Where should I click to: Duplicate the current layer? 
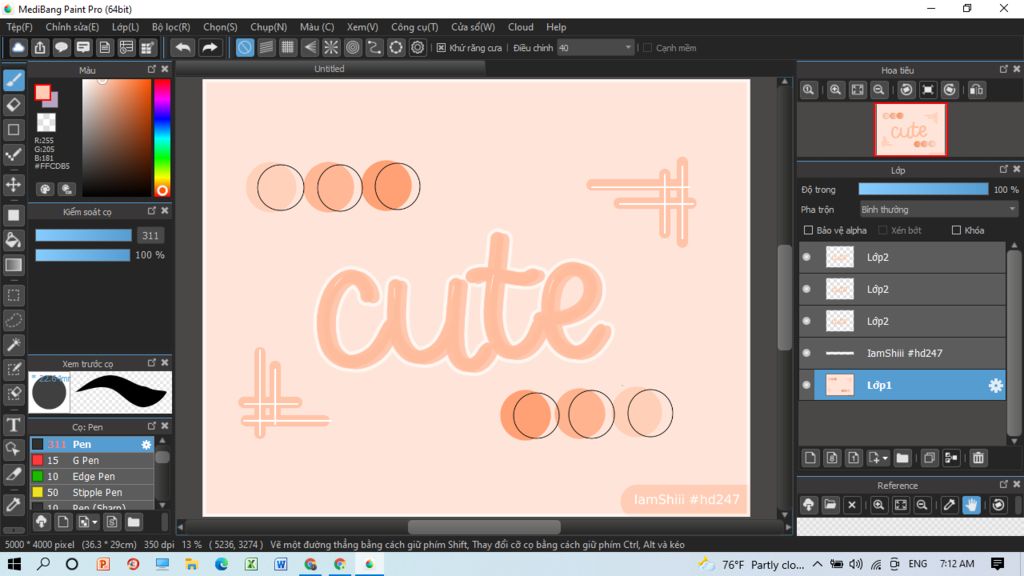(x=929, y=458)
